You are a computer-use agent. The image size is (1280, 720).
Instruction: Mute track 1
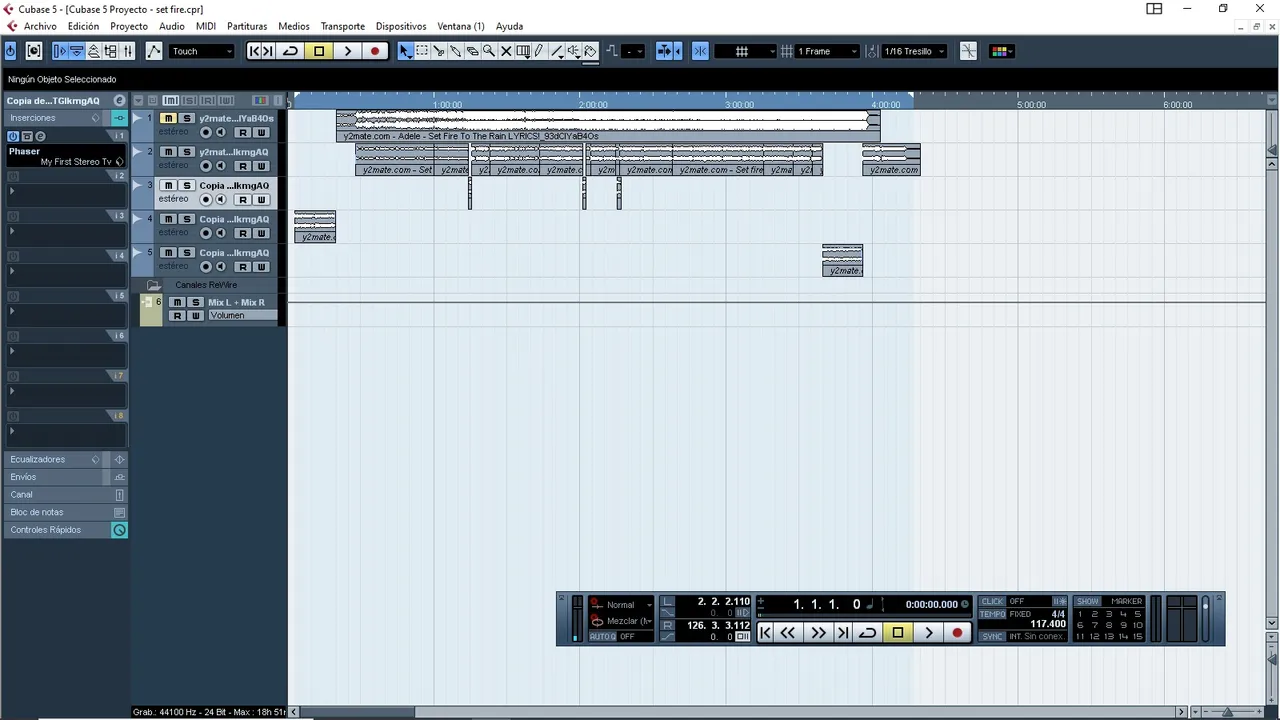pos(169,118)
